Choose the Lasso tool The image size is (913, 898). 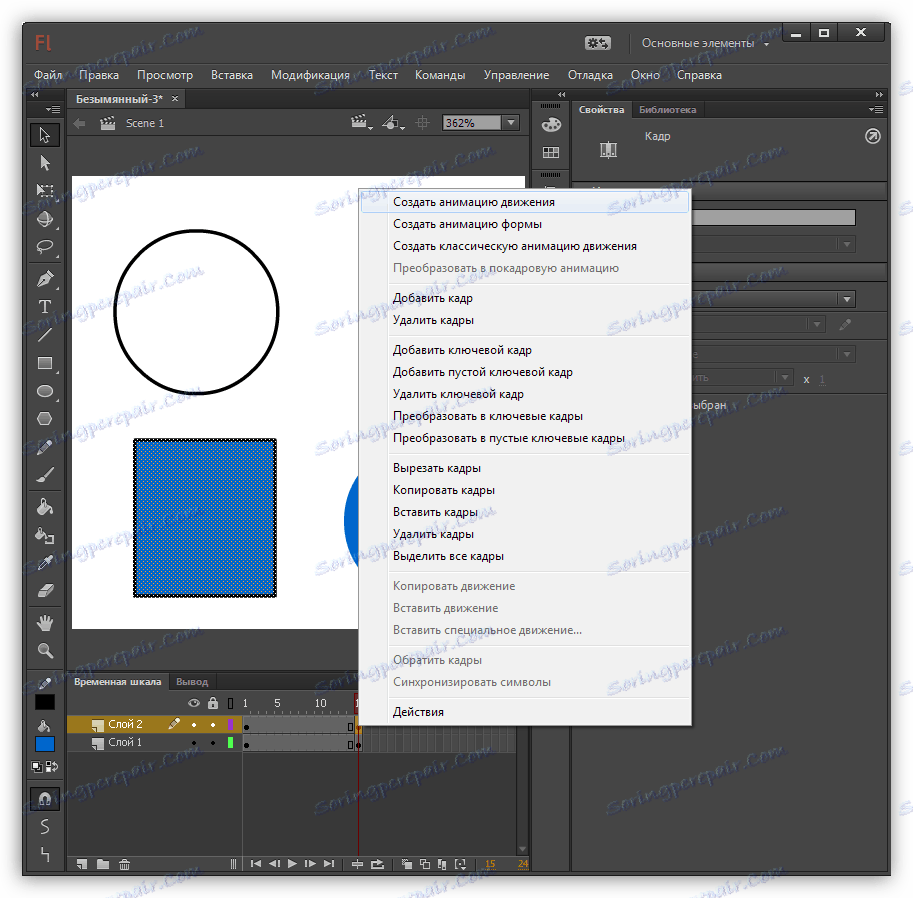click(x=45, y=247)
